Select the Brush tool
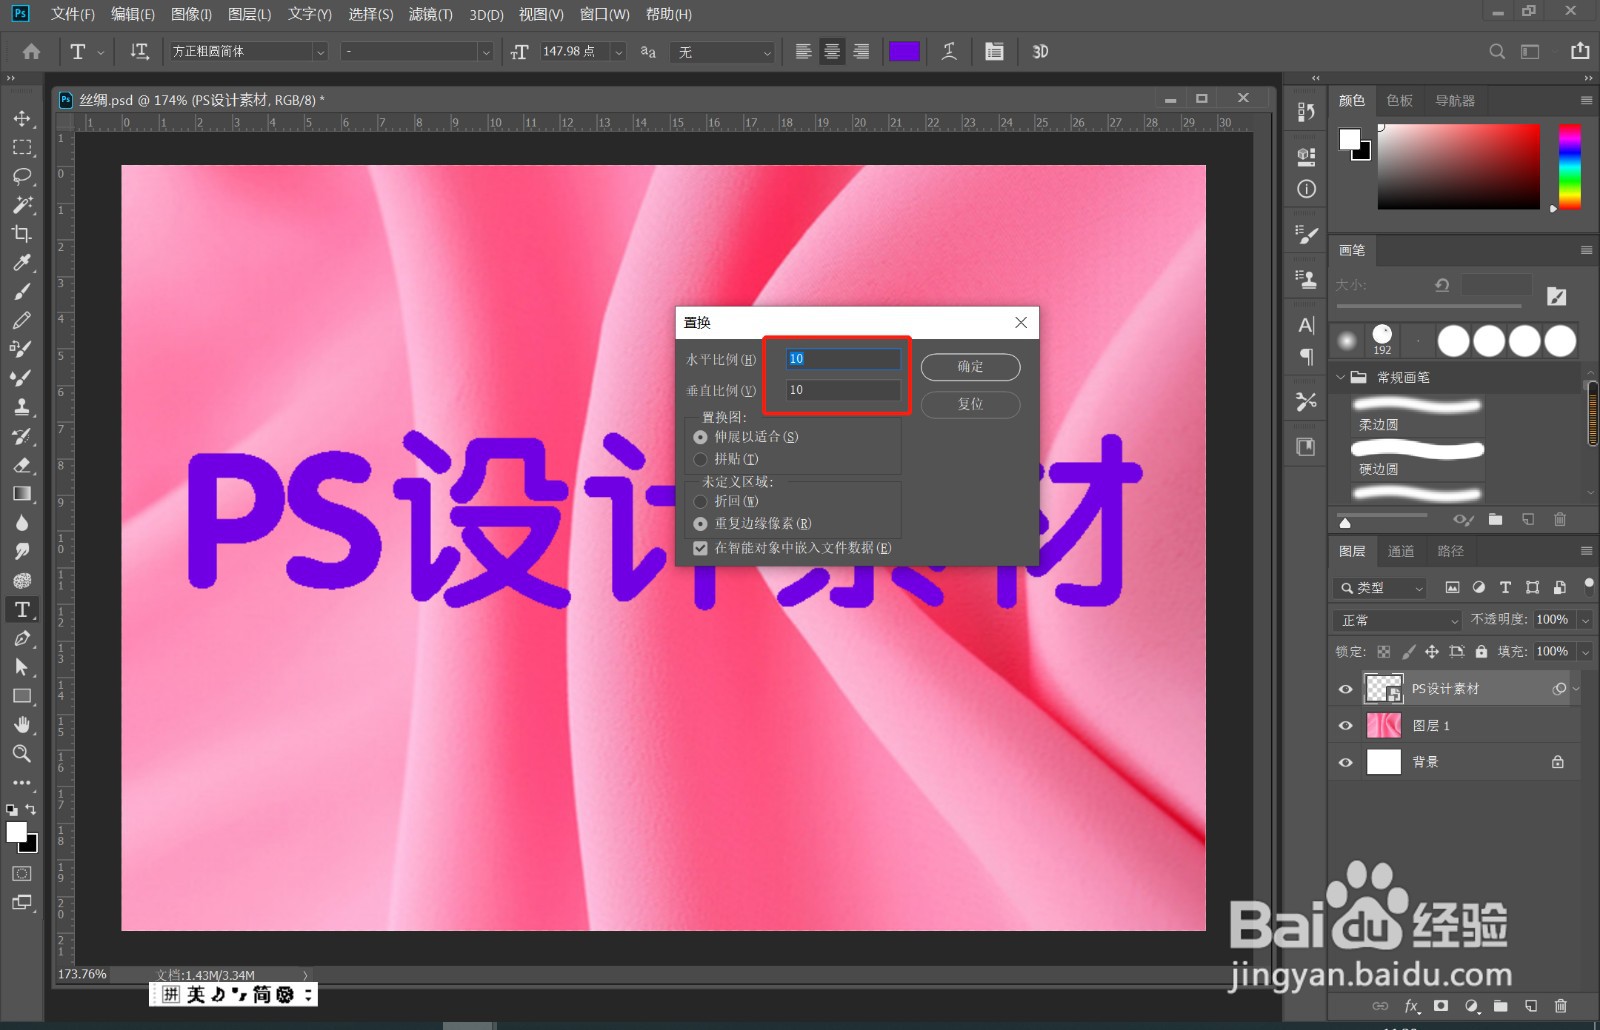Screen dimensions: 1600x1030 click(x=22, y=291)
